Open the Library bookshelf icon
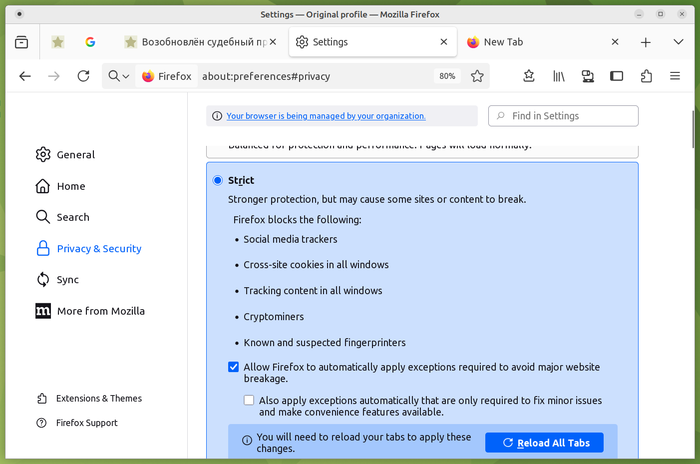Screen dimensions: 700x464 [x=559, y=76]
